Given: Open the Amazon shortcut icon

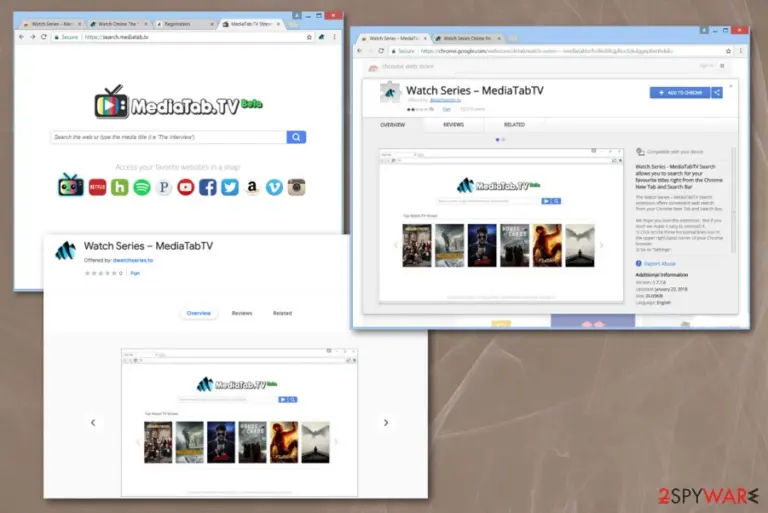Looking at the screenshot, I should coord(252,187).
